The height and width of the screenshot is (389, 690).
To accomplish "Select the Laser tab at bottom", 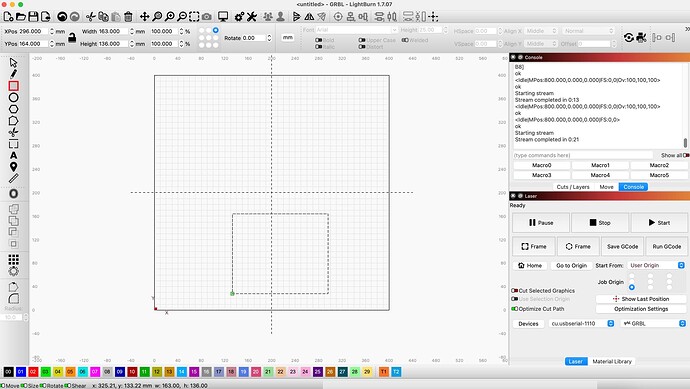I will [575, 361].
